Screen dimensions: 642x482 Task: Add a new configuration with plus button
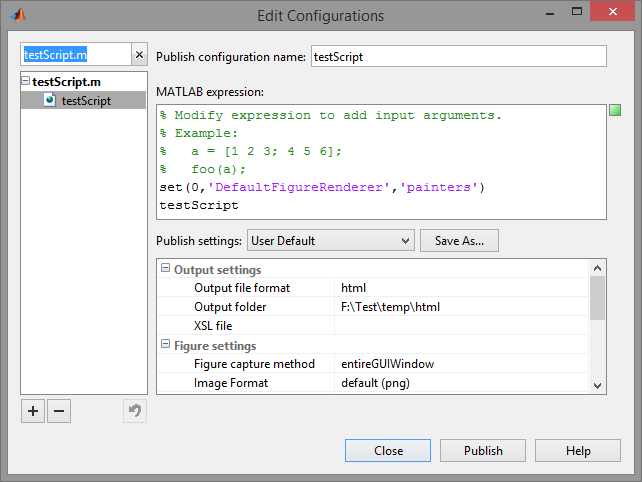(33, 411)
